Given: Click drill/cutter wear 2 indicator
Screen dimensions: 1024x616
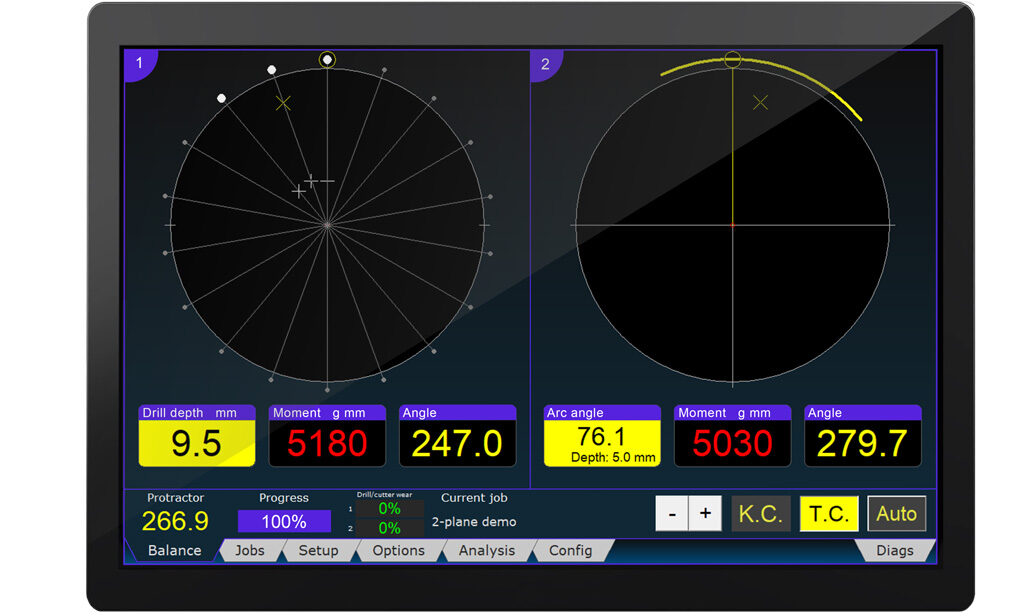Looking at the screenshot, I should coord(389,528).
